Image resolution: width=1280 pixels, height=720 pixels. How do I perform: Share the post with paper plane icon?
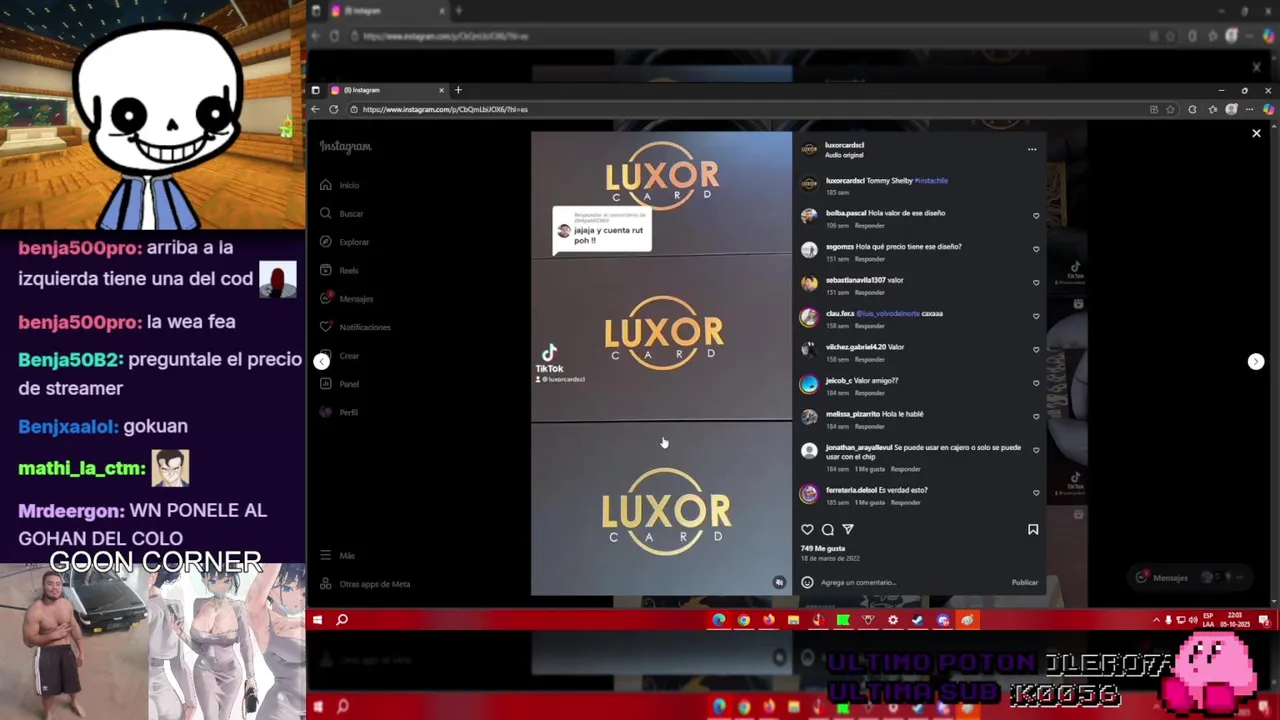pyautogui.click(x=848, y=529)
